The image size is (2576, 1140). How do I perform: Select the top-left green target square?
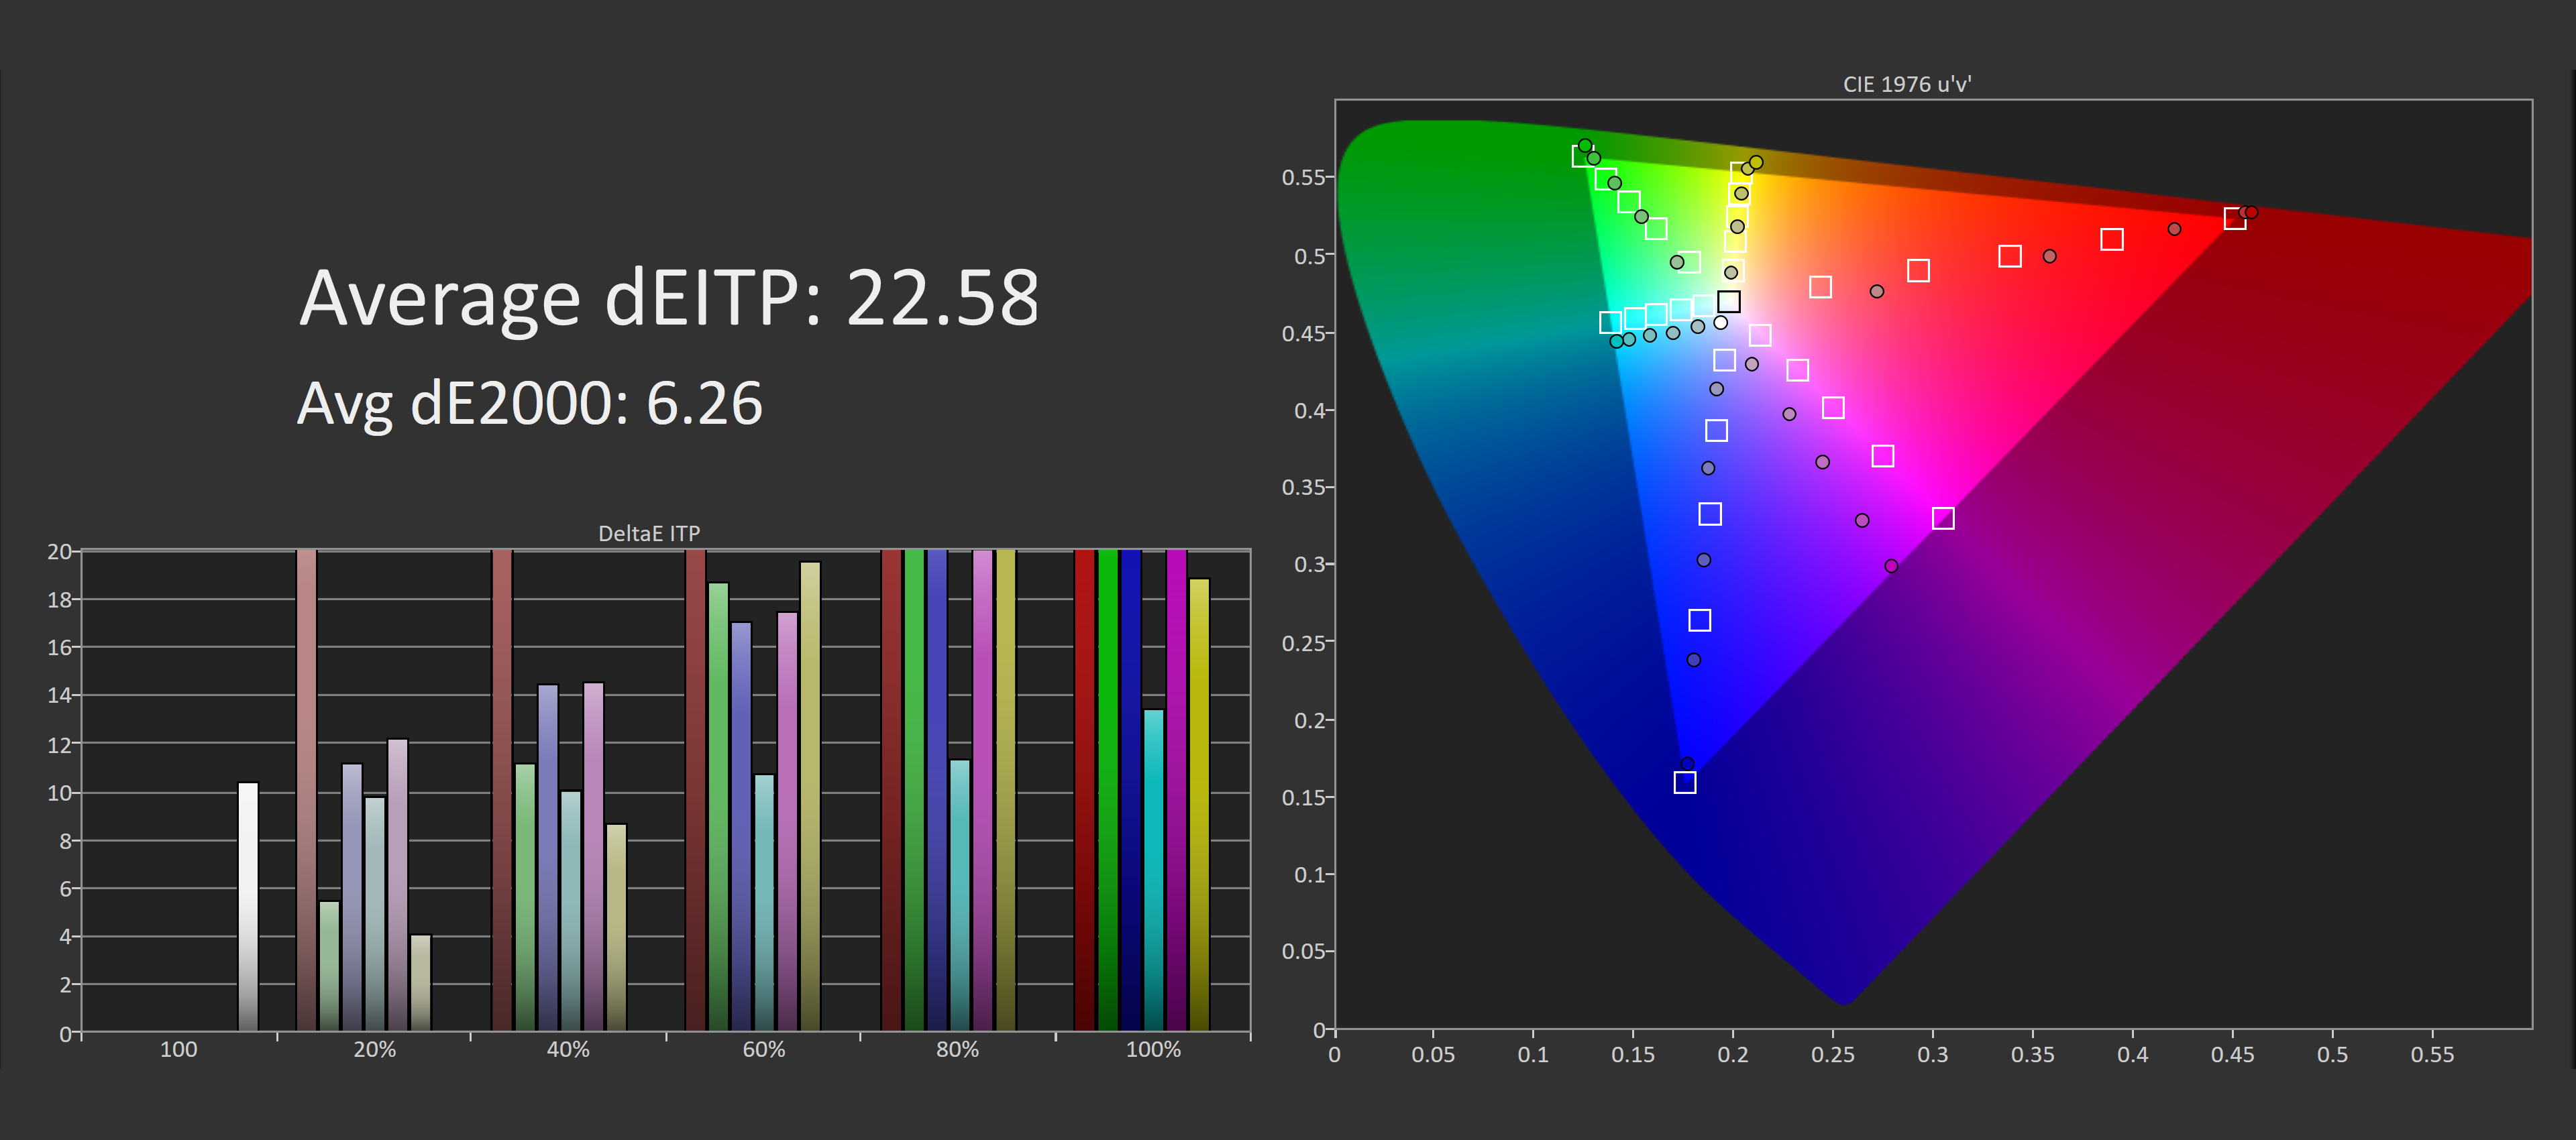click(1583, 156)
